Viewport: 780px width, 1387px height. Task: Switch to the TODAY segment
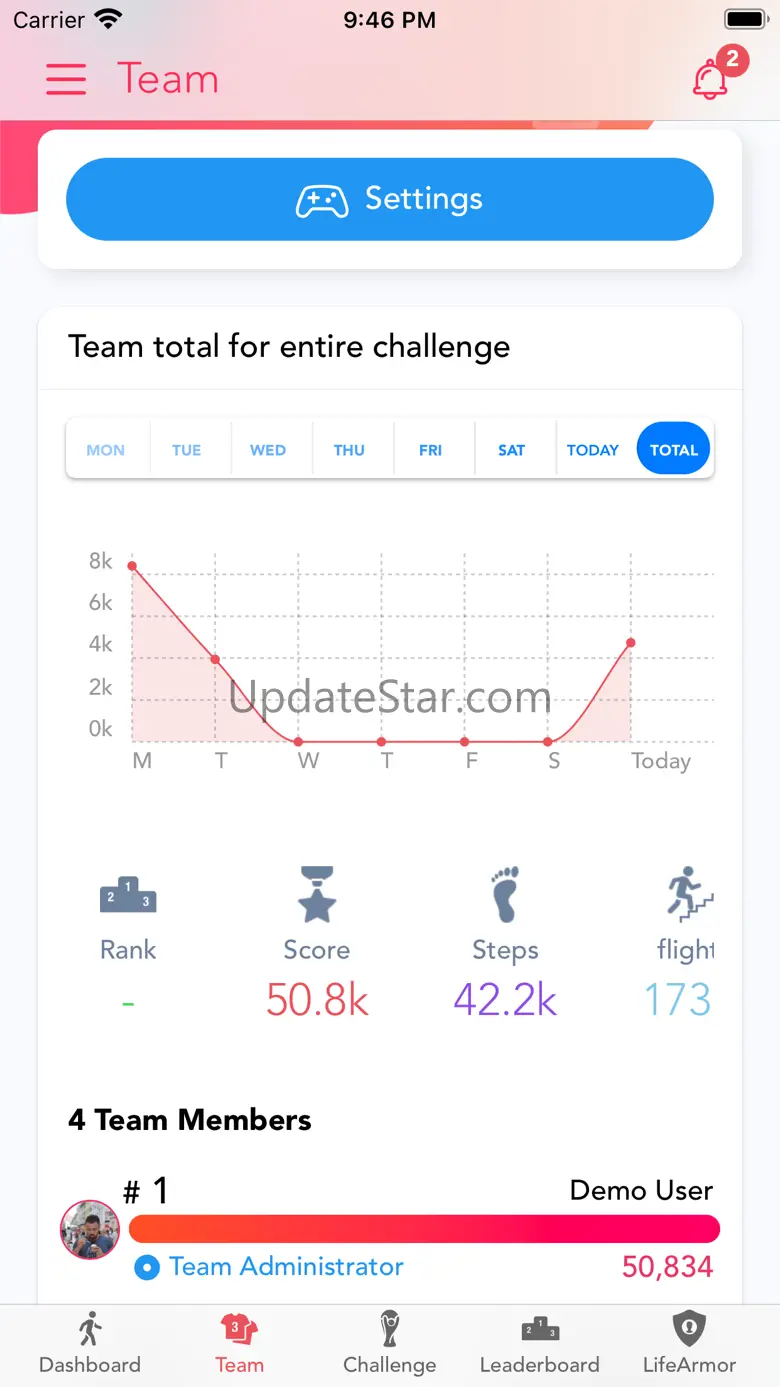click(593, 450)
